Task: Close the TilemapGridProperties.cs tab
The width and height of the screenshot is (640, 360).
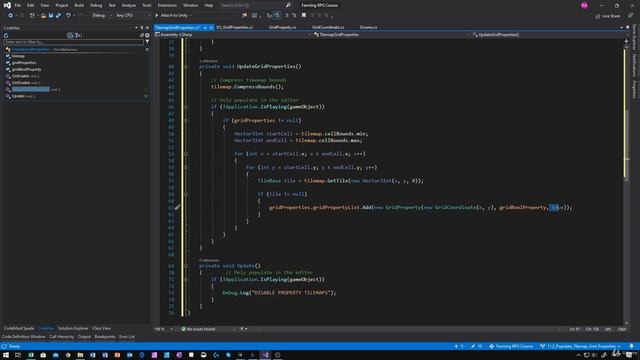Action: pos(211,27)
